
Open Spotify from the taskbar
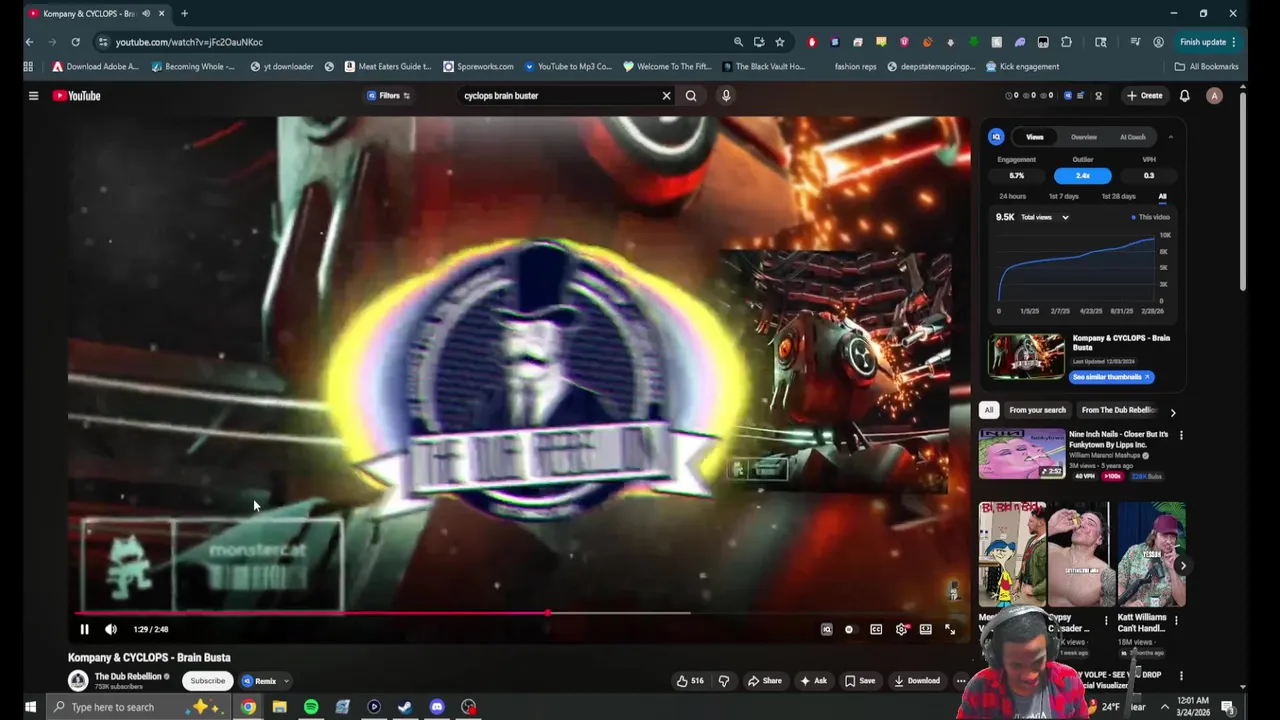pyautogui.click(x=311, y=707)
